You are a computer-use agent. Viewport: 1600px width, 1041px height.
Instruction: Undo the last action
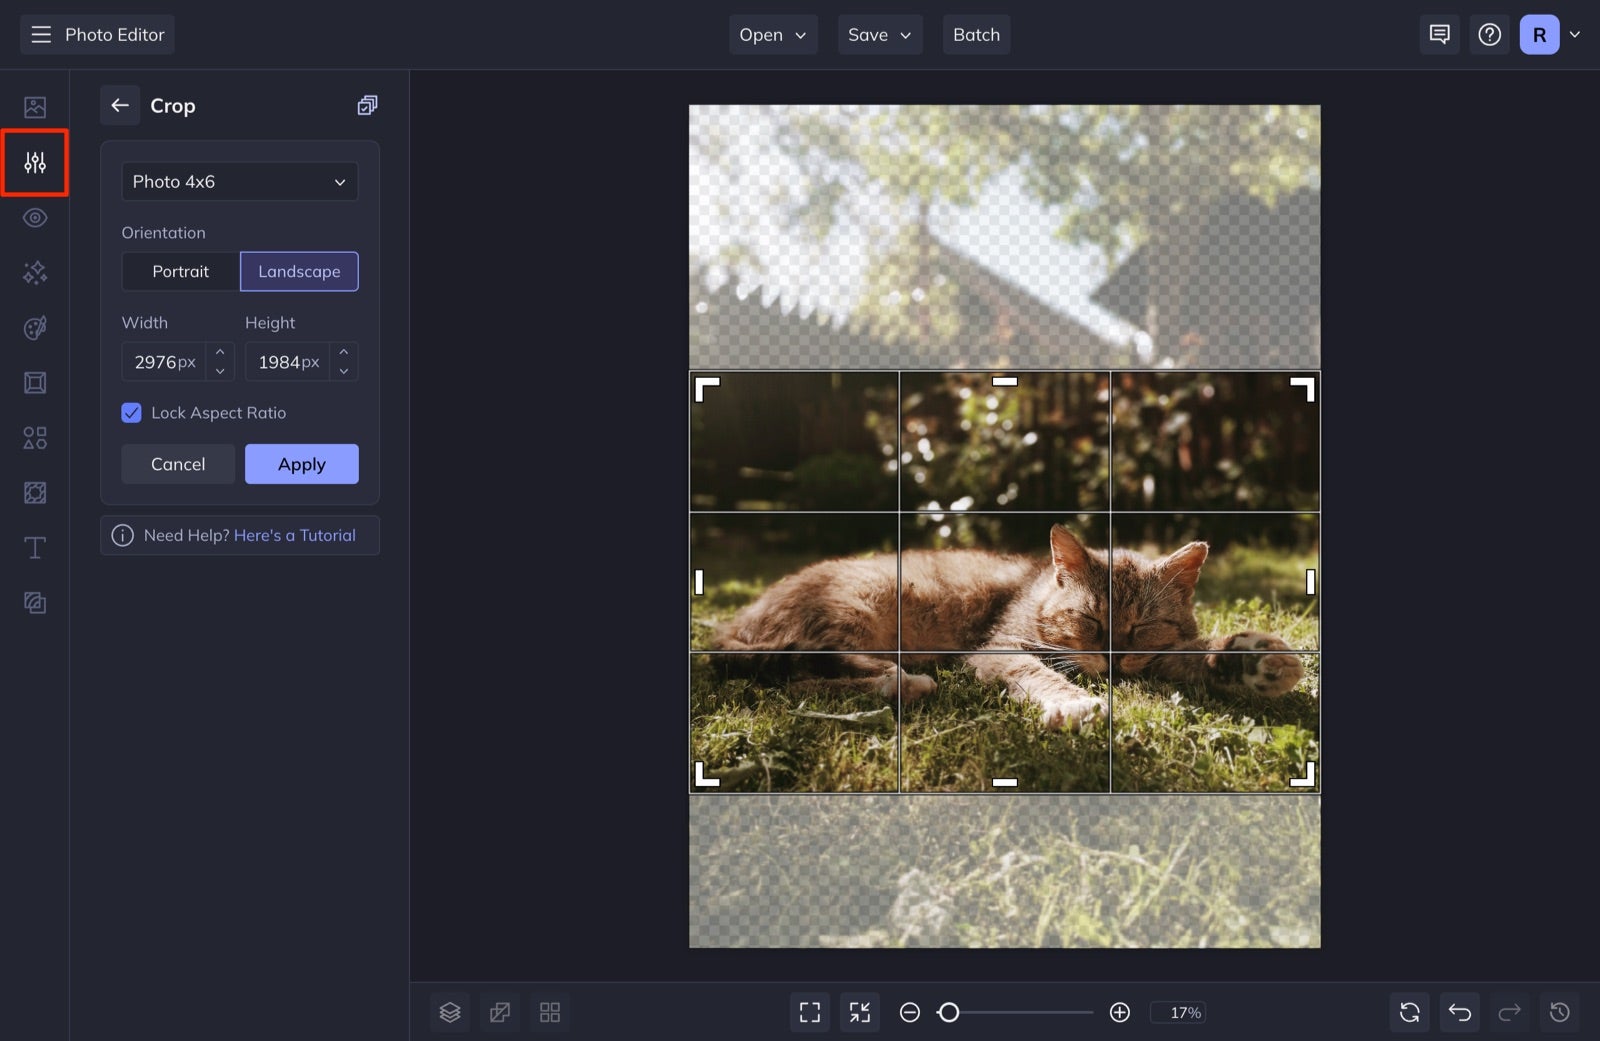tap(1460, 1012)
